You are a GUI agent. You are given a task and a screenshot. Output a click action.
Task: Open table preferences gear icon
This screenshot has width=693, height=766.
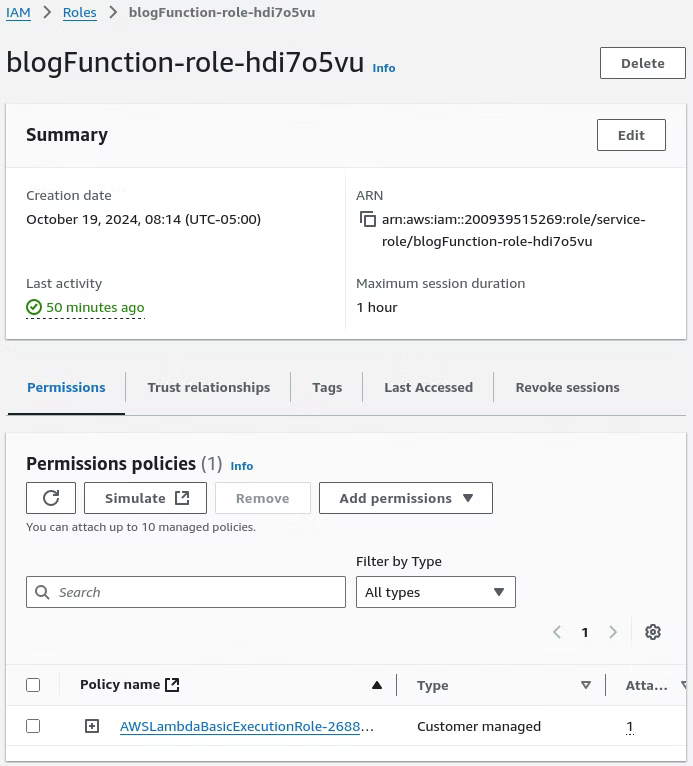point(652,632)
